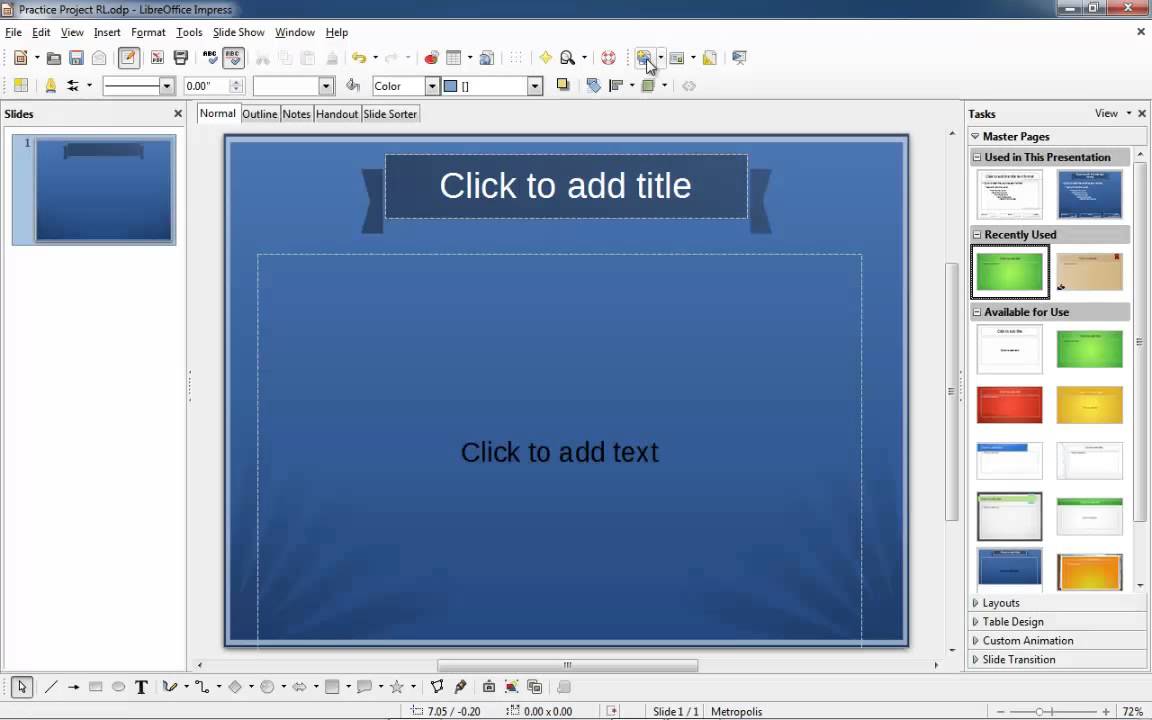Switch to the Slide Sorter tab

click(390, 114)
